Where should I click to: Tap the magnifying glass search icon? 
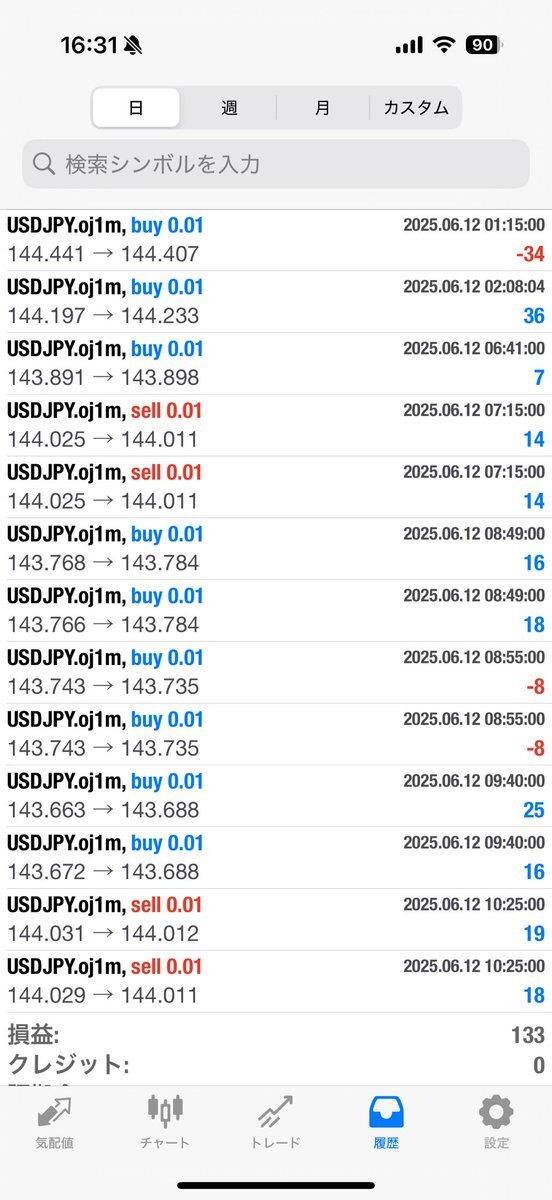(x=44, y=164)
